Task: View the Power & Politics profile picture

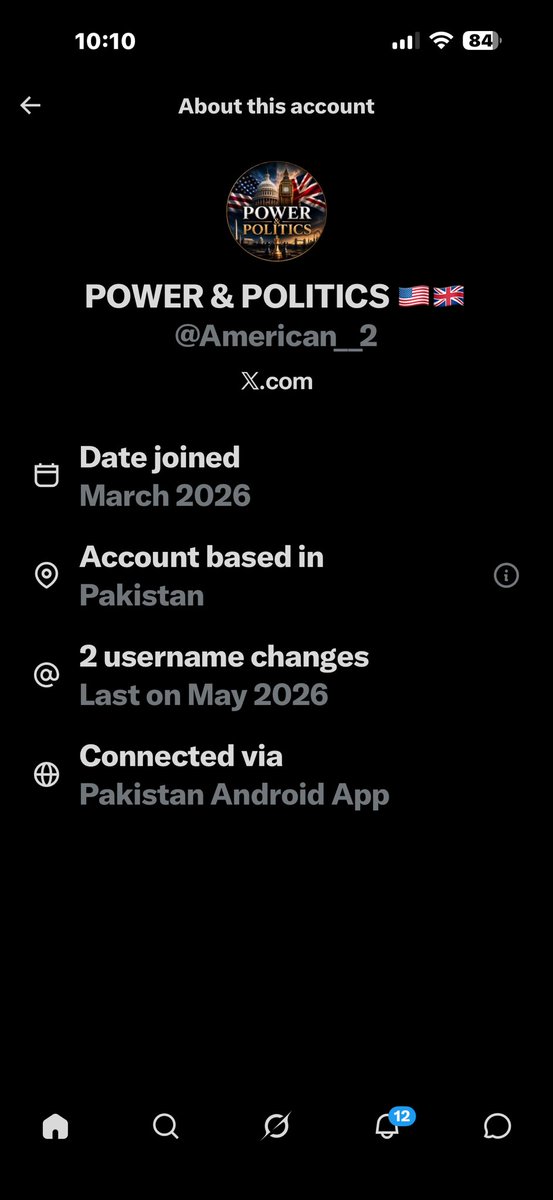Action: tap(276, 212)
